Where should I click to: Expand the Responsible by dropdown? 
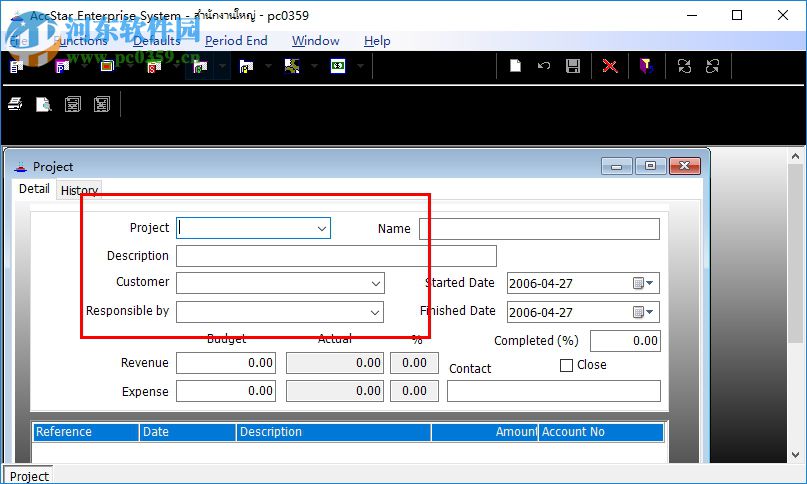point(375,313)
